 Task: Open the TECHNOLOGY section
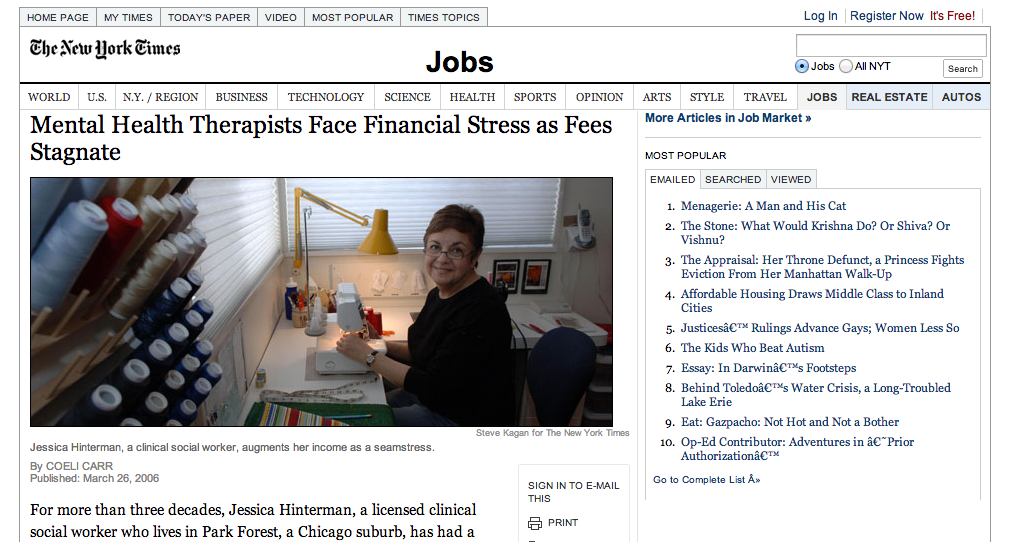(326, 97)
